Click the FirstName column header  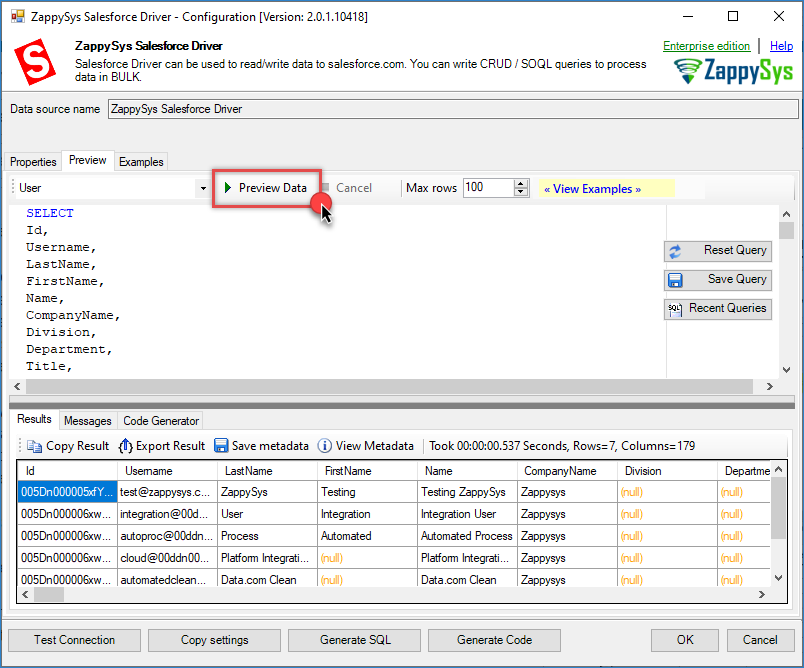pyautogui.click(x=367, y=471)
